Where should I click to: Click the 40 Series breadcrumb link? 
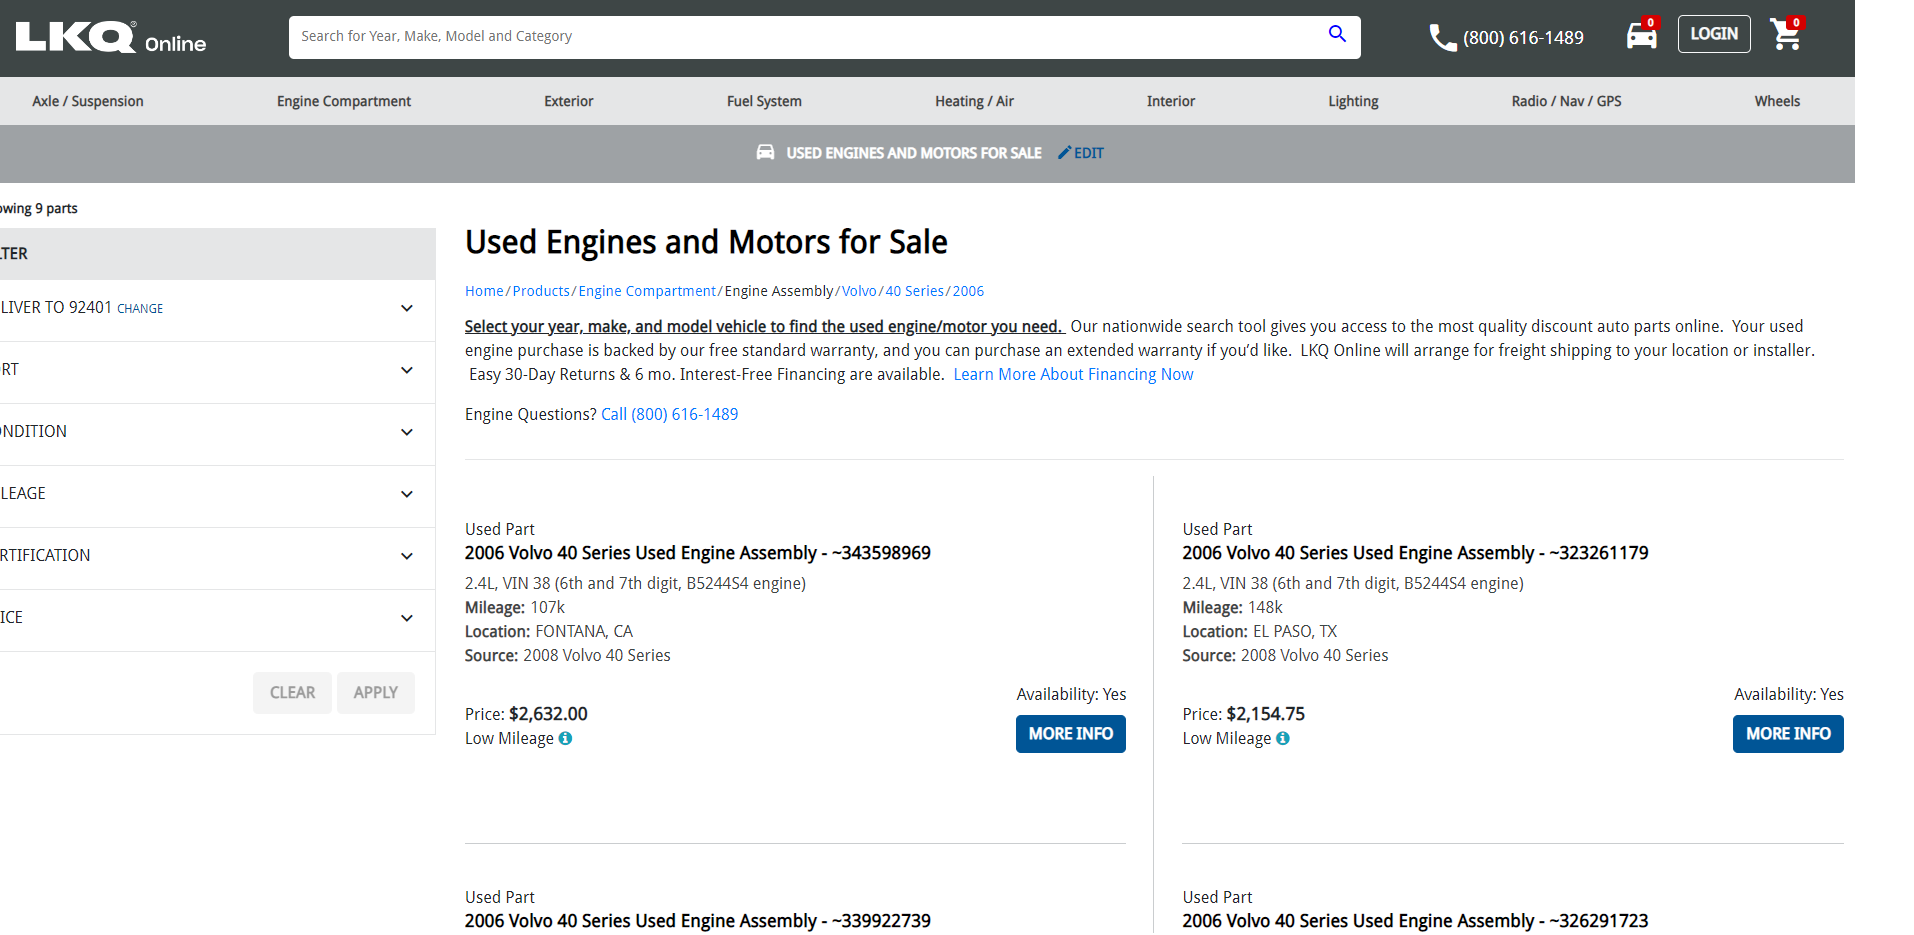(914, 291)
